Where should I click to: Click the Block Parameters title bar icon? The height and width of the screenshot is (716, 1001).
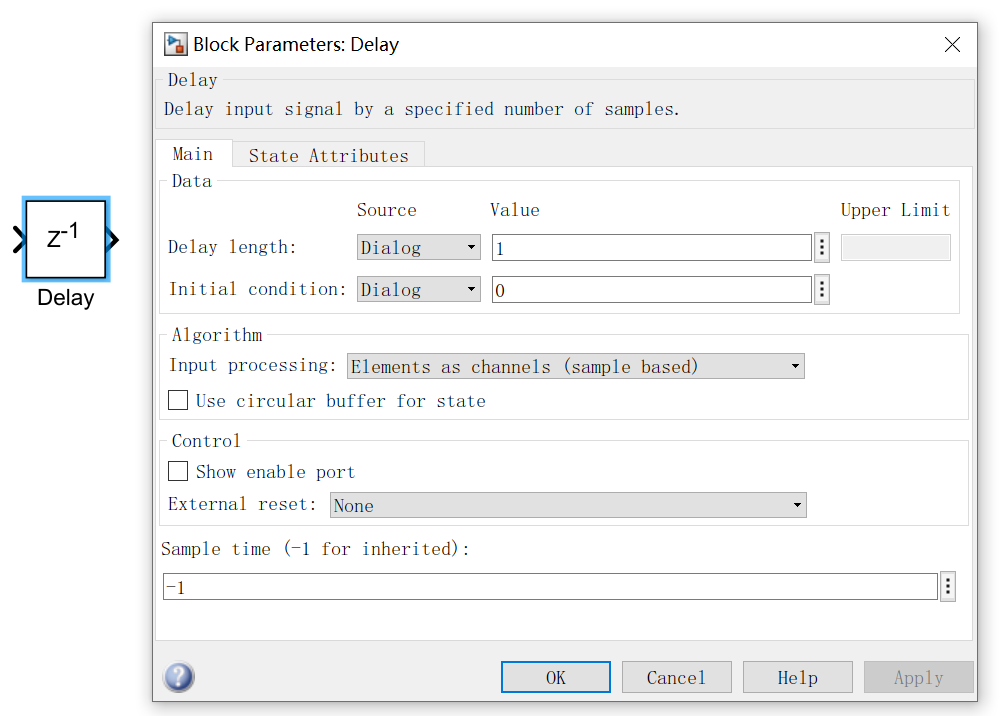coord(176,44)
